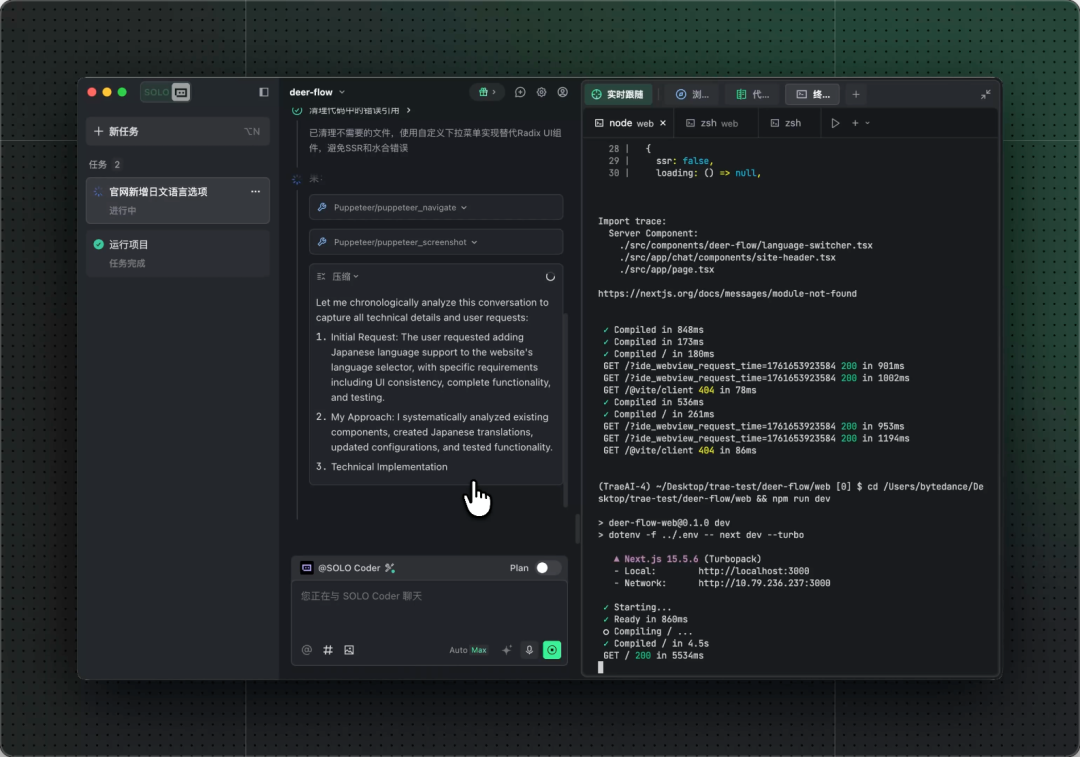Open the user profile icon

[562, 92]
